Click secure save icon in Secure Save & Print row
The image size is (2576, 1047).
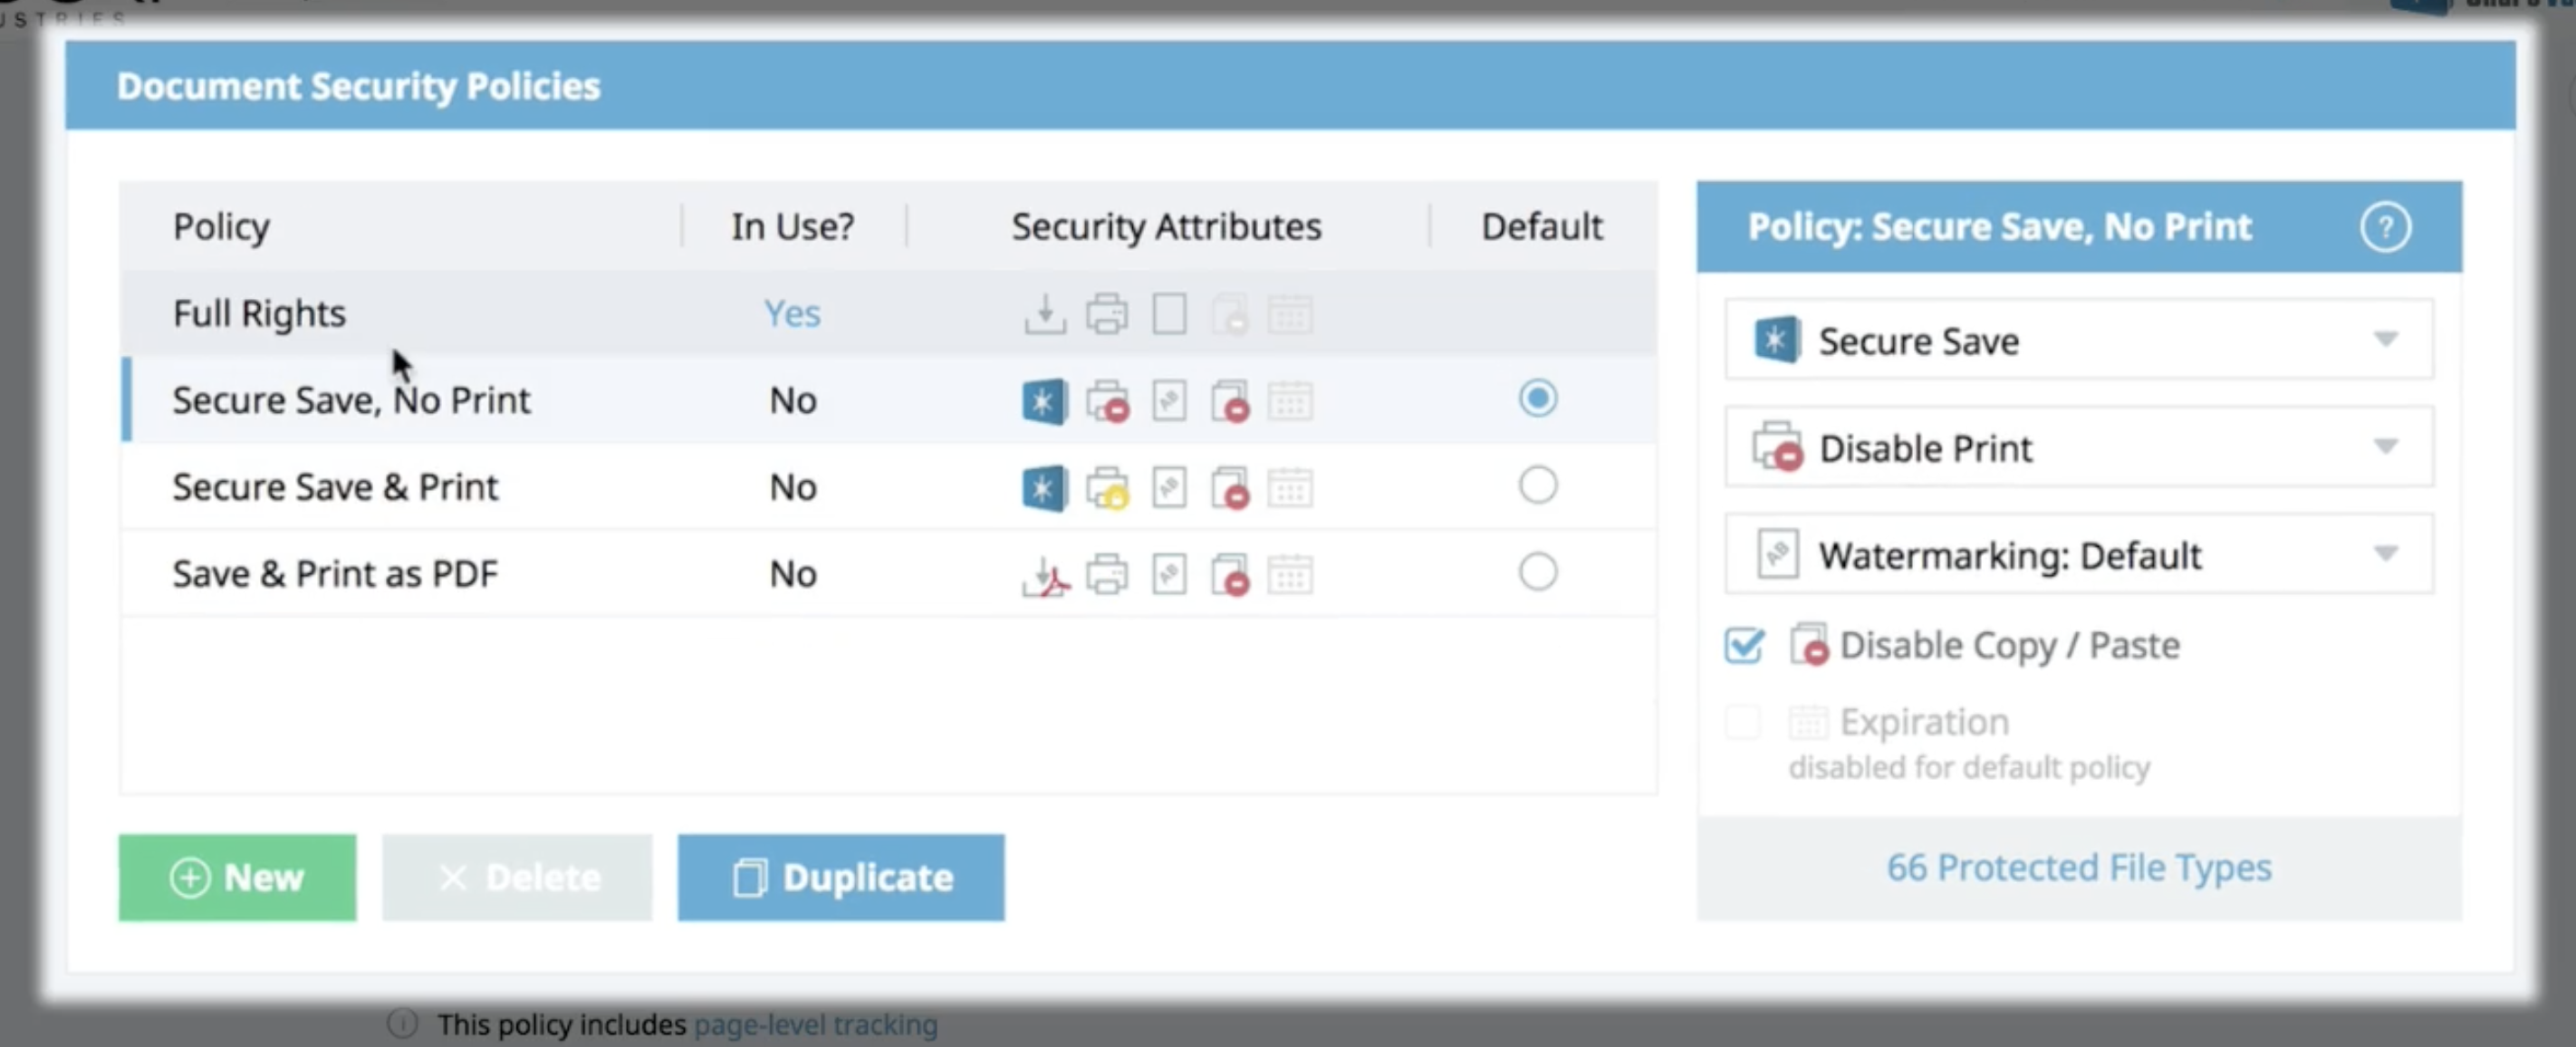pos(1044,488)
